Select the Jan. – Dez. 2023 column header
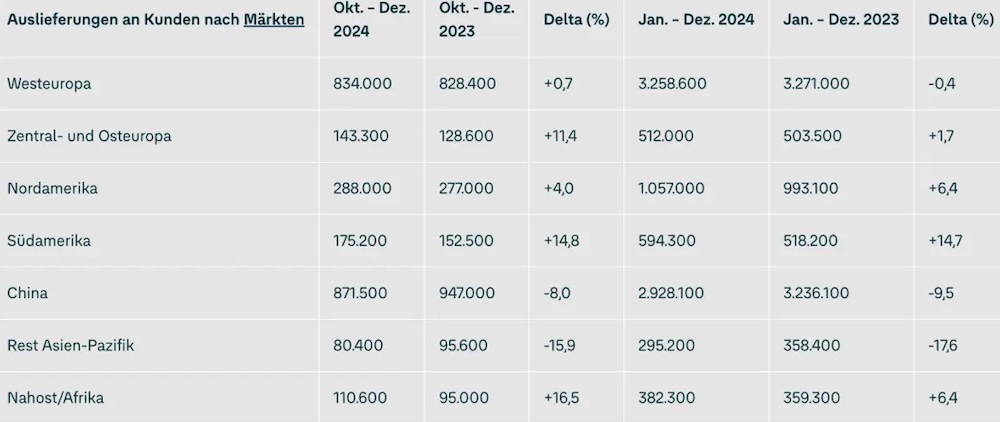 [841, 19]
